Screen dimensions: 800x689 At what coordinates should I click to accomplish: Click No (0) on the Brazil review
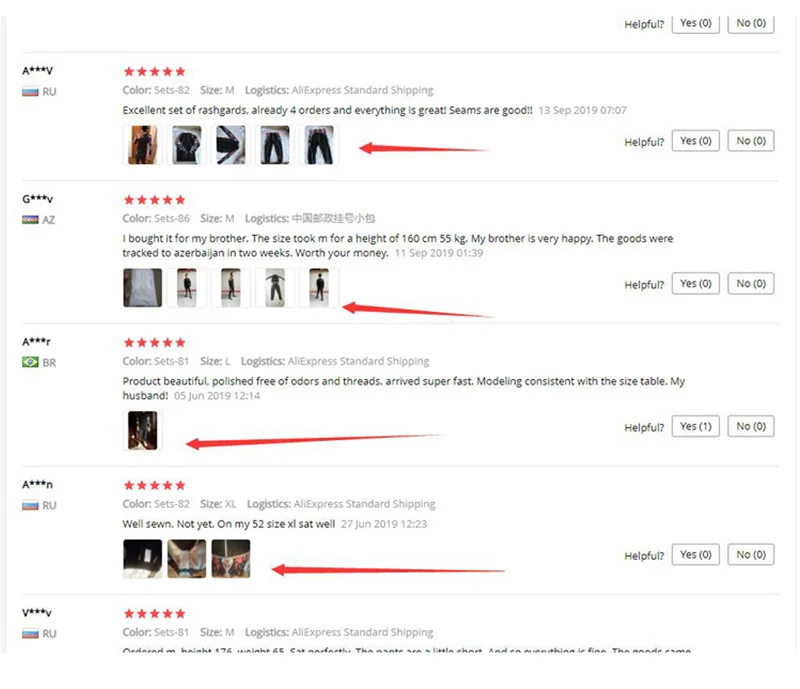(751, 426)
